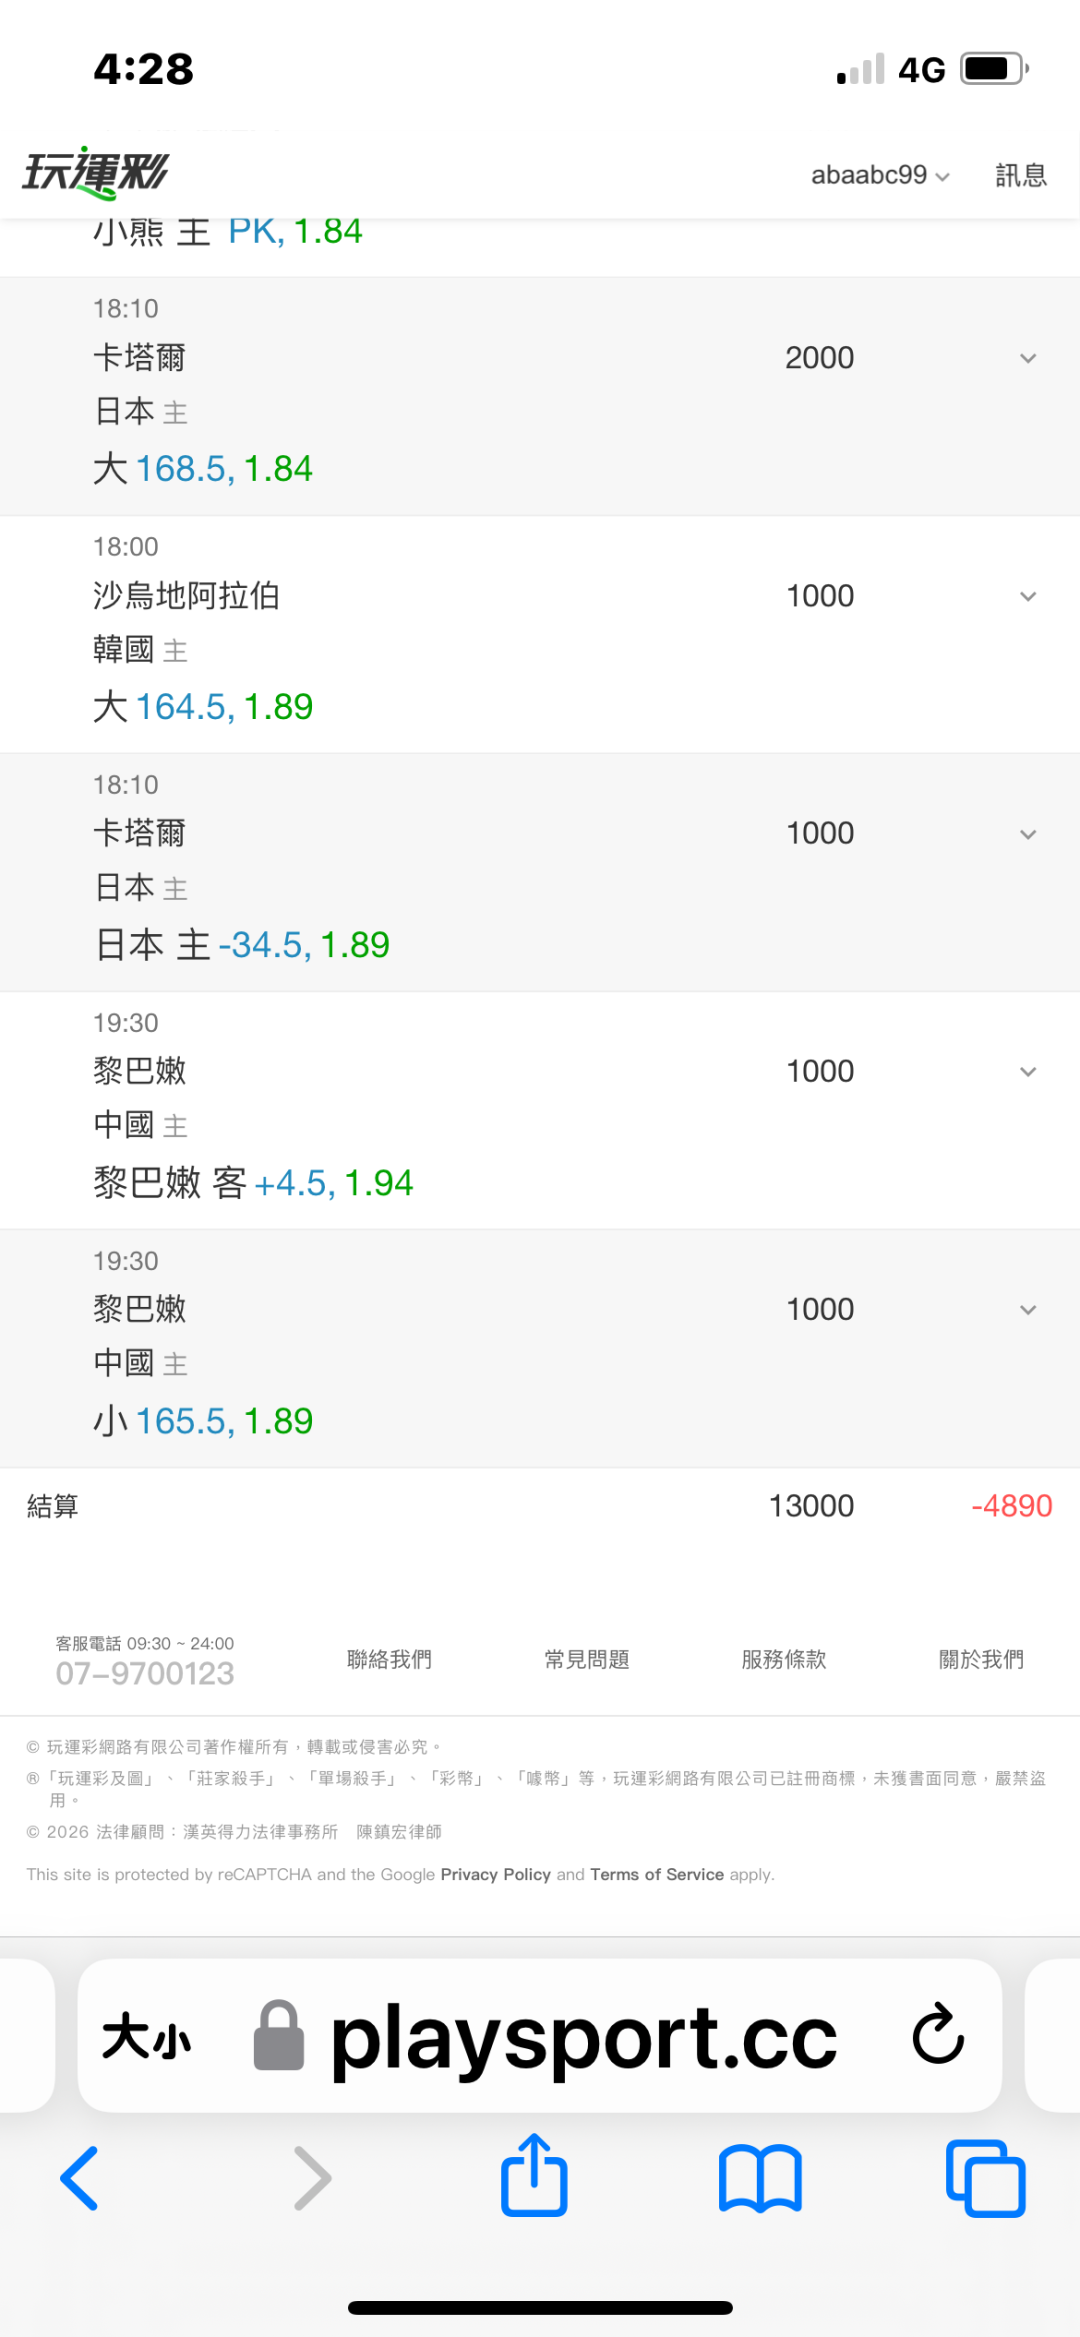The height and width of the screenshot is (2337, 1080).
Task: Open abaabc99 account dropdown
Action: (880, 175)
